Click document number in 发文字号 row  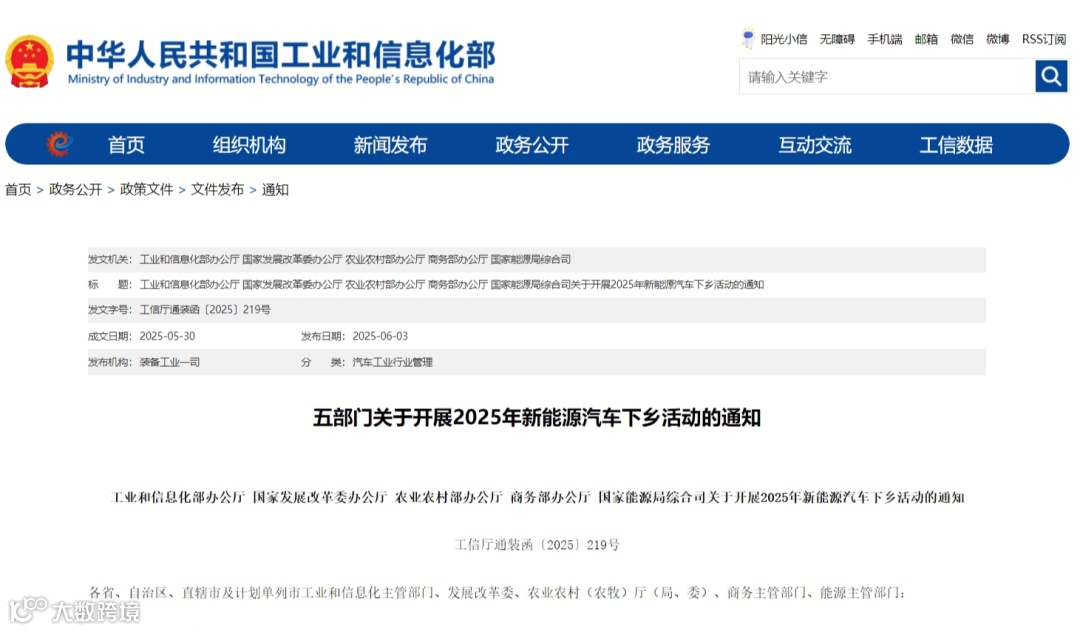(x=205, y=310)
